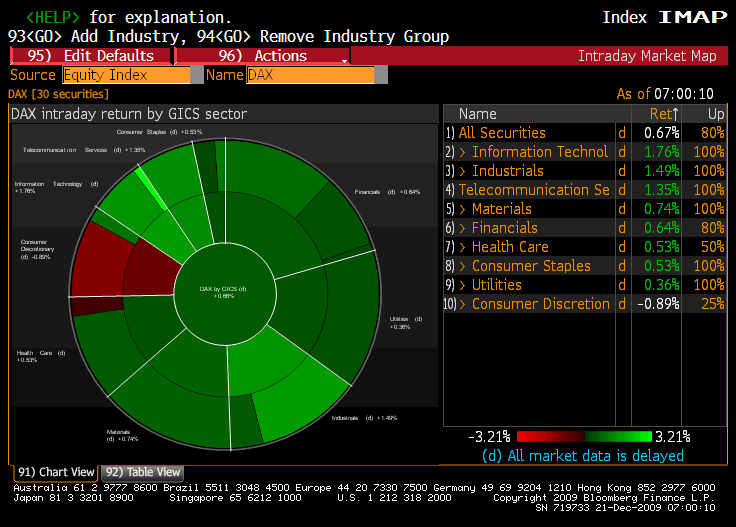Click the DAX by GICS chart center
This screenshot has width=736, height=527.
tap(223, 292)
